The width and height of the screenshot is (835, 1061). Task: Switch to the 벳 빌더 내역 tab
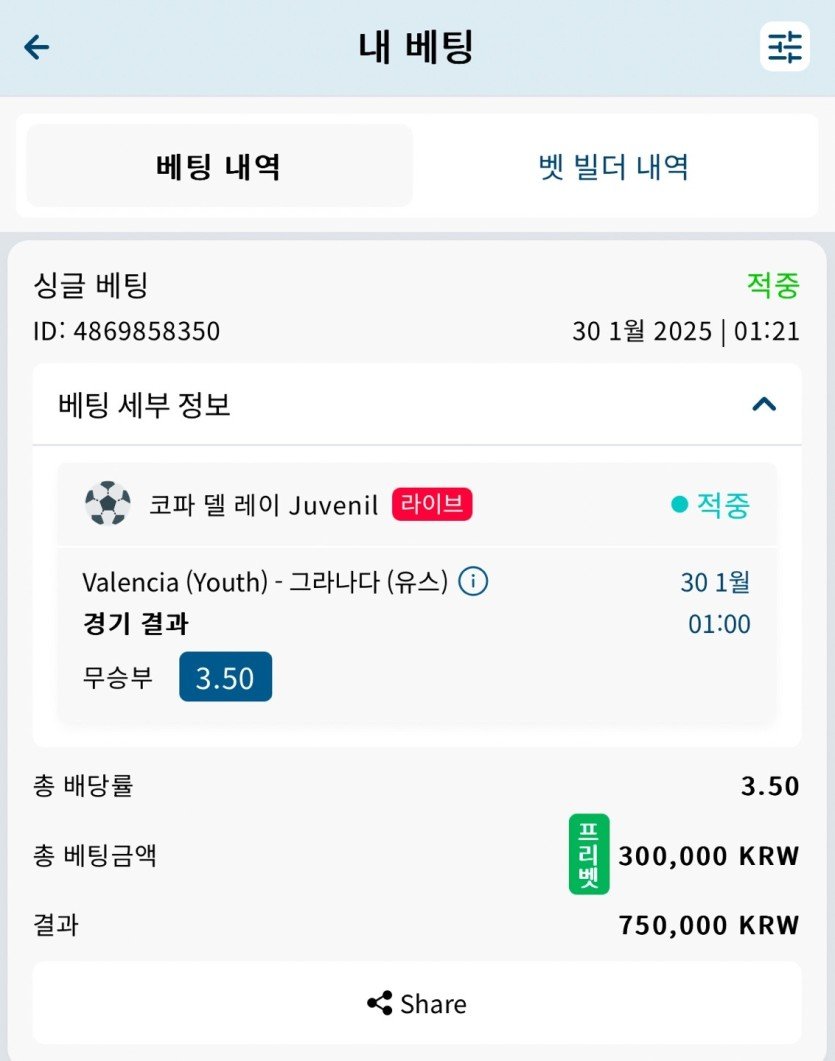[x=613, y=166]
